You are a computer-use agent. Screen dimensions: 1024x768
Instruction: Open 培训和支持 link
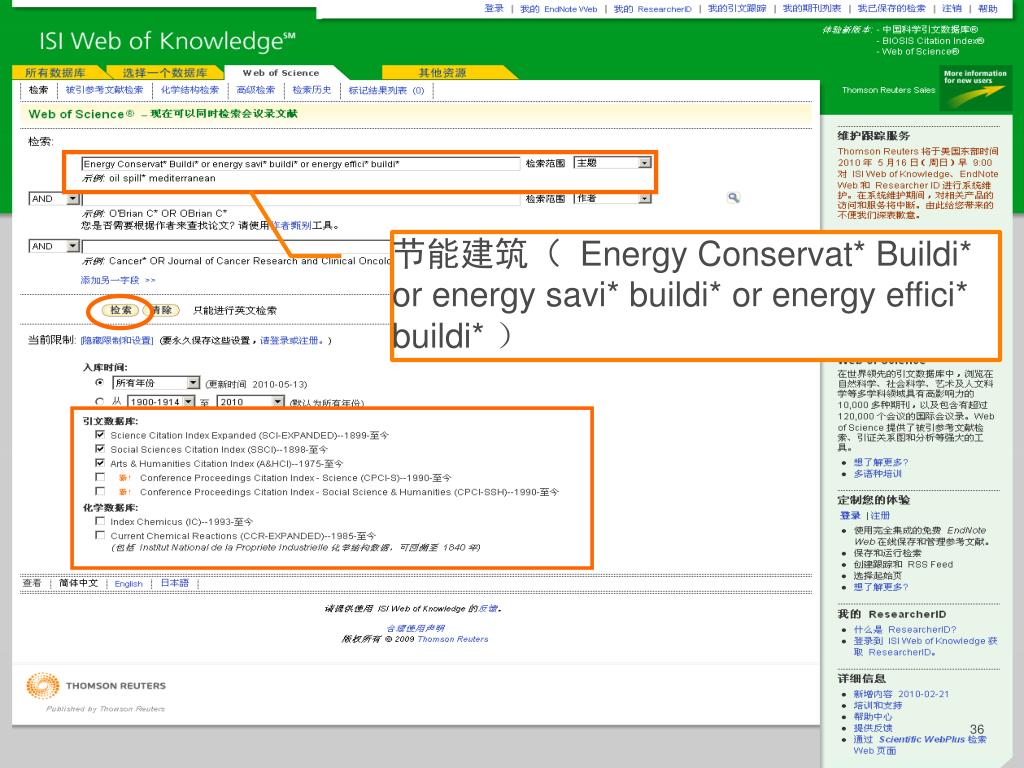point(878,705)
